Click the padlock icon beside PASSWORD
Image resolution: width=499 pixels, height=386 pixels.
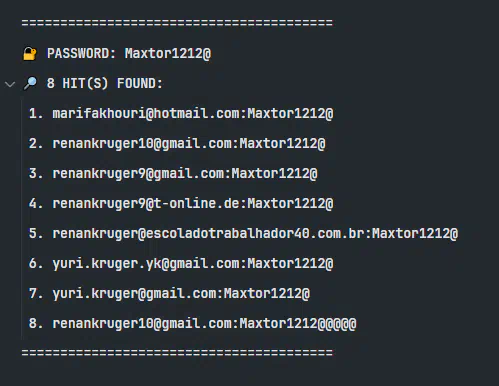click(x=30, y=54)
